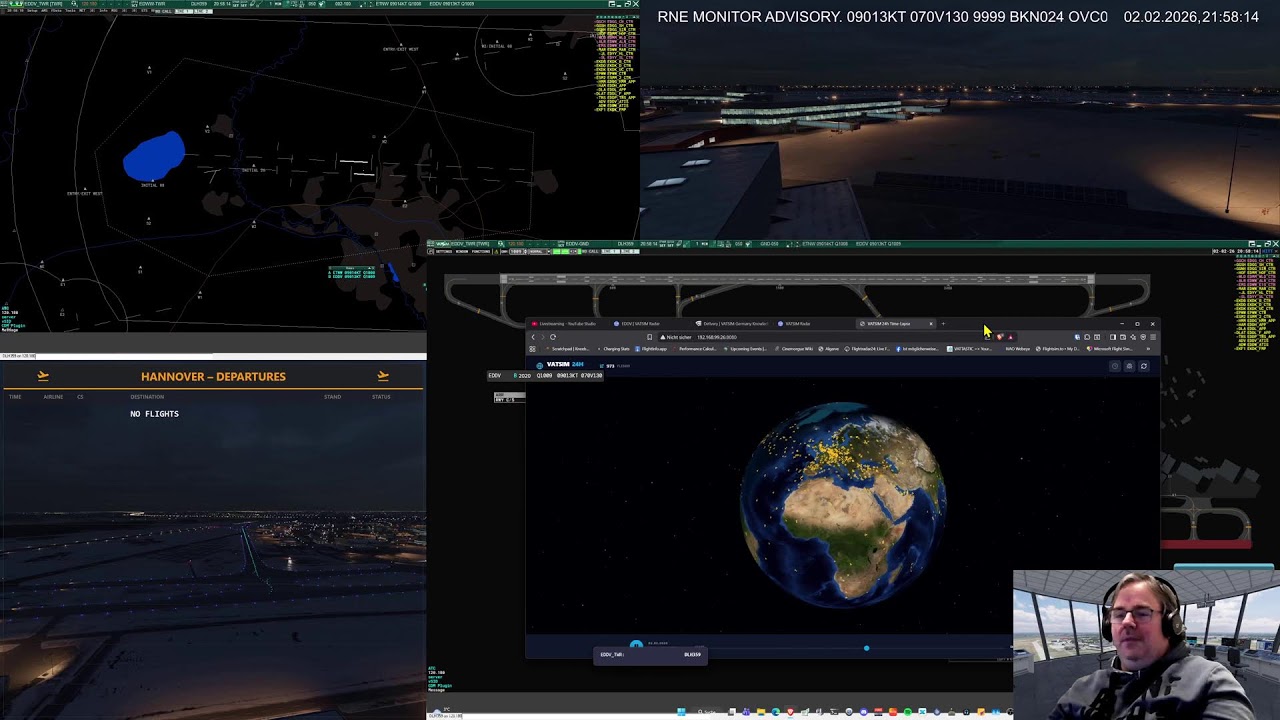1280x720 pixels.
Task: Click the clock icon in VATSIM 24H header
Action: coord(1115,366)
